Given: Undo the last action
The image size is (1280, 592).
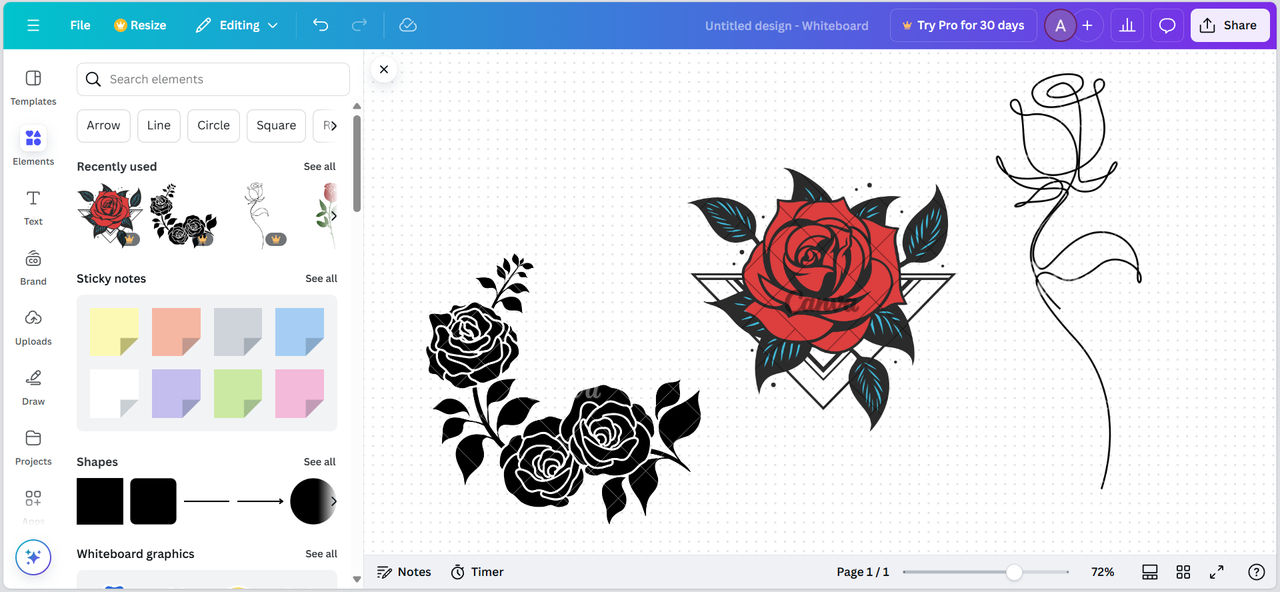Looking at the screenshot, I should pyautogui.click(x=320, y=25).
